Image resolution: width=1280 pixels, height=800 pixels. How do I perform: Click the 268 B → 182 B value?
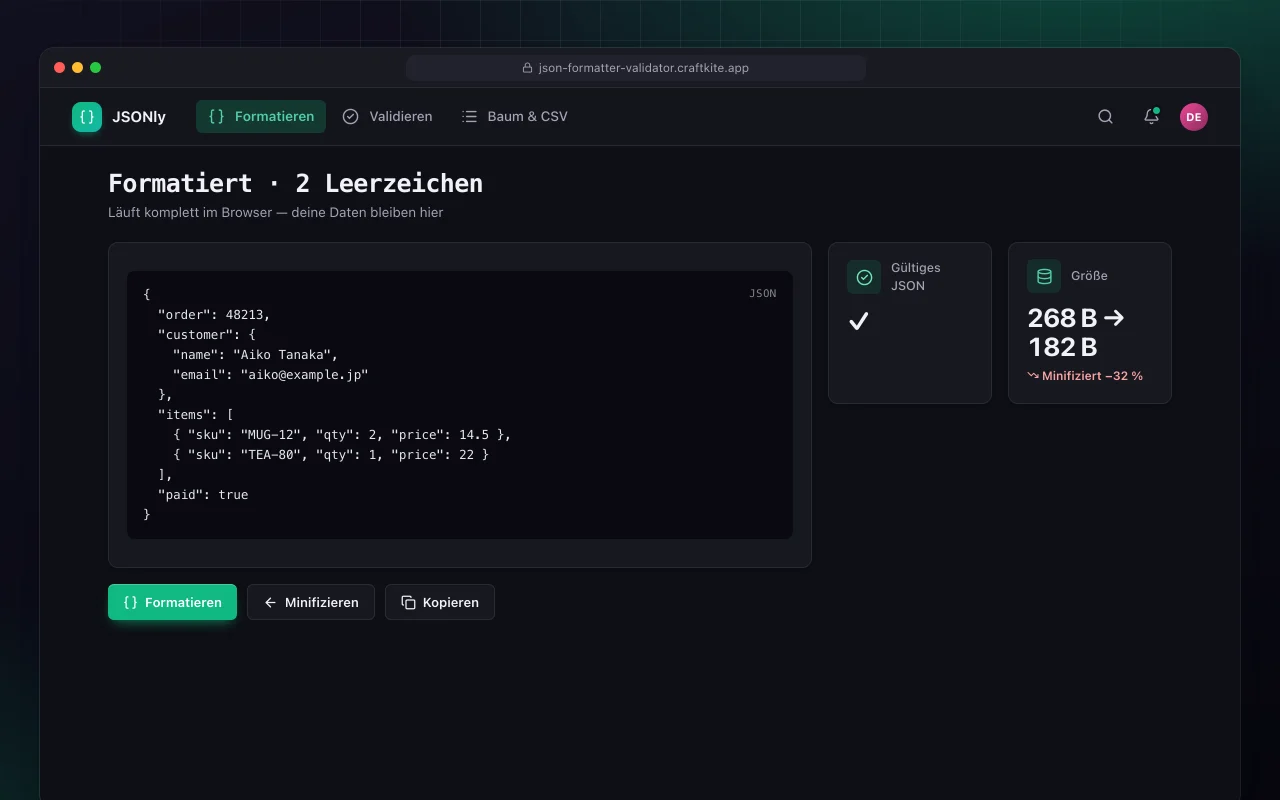coord(1076,332)
